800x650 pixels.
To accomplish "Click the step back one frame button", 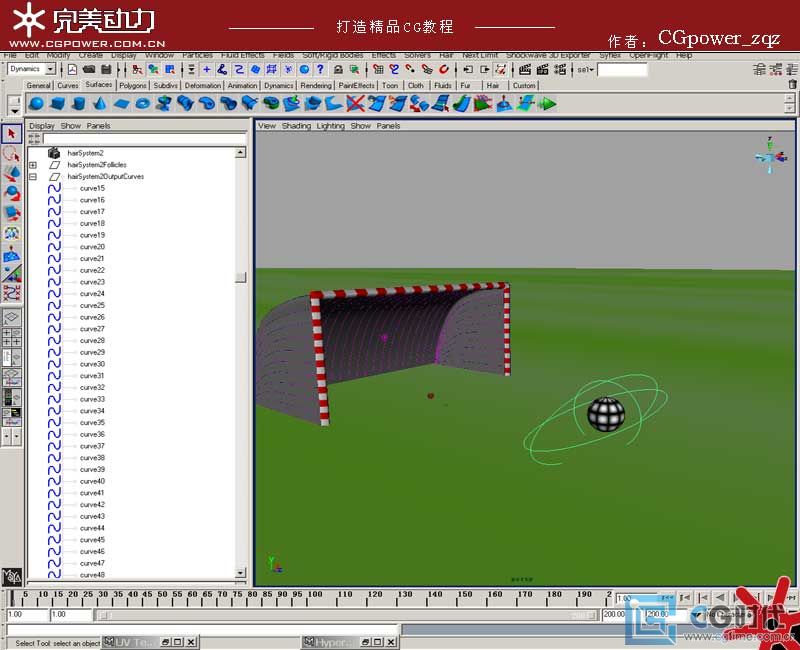I will 685,597.
